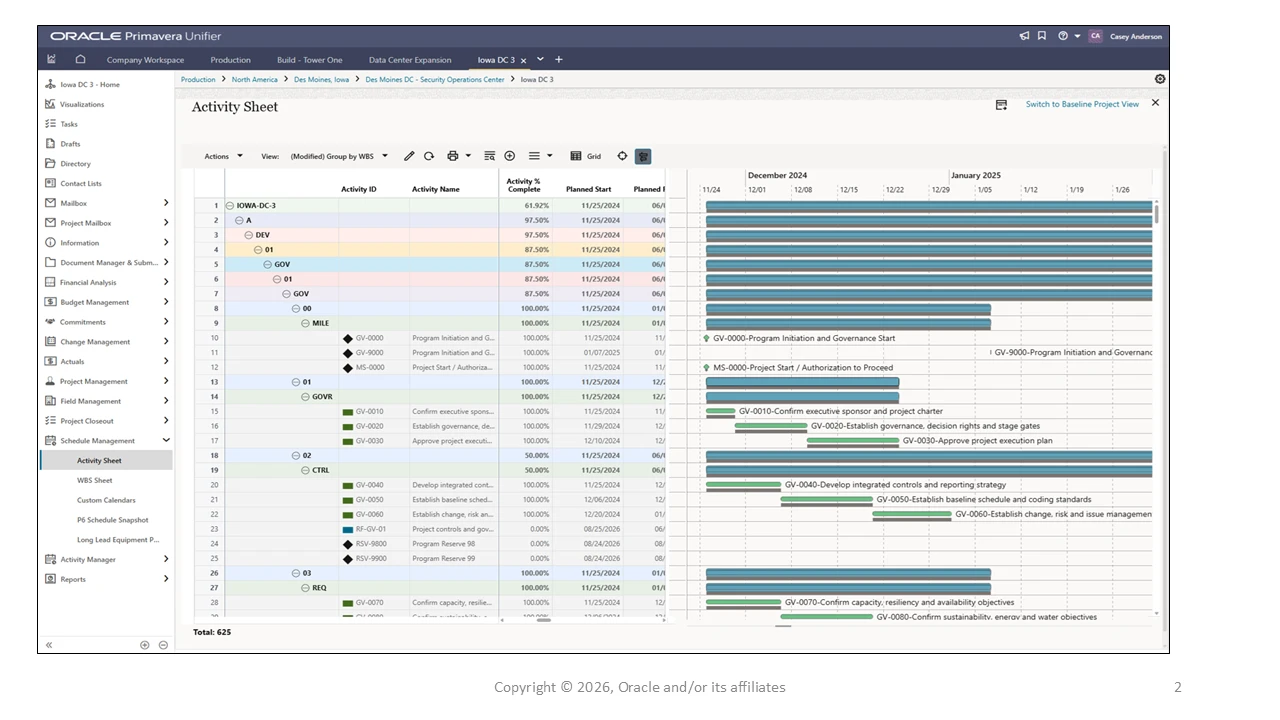This screenshot has width=1280, height=720.
Task: Go to Des Moines, Iowa breadcrumb
Action: tap(322, 79)
